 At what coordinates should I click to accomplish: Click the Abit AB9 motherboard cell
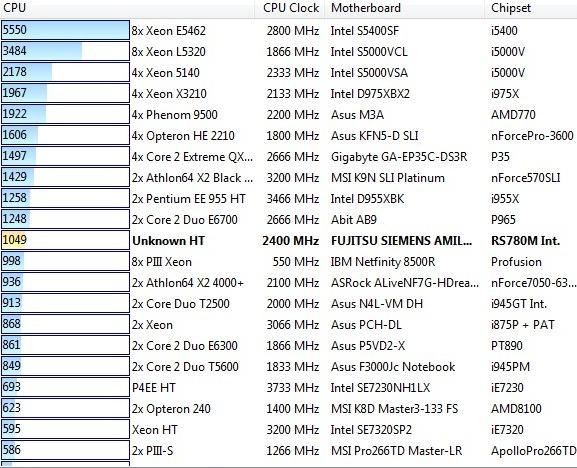click(354, 220)
